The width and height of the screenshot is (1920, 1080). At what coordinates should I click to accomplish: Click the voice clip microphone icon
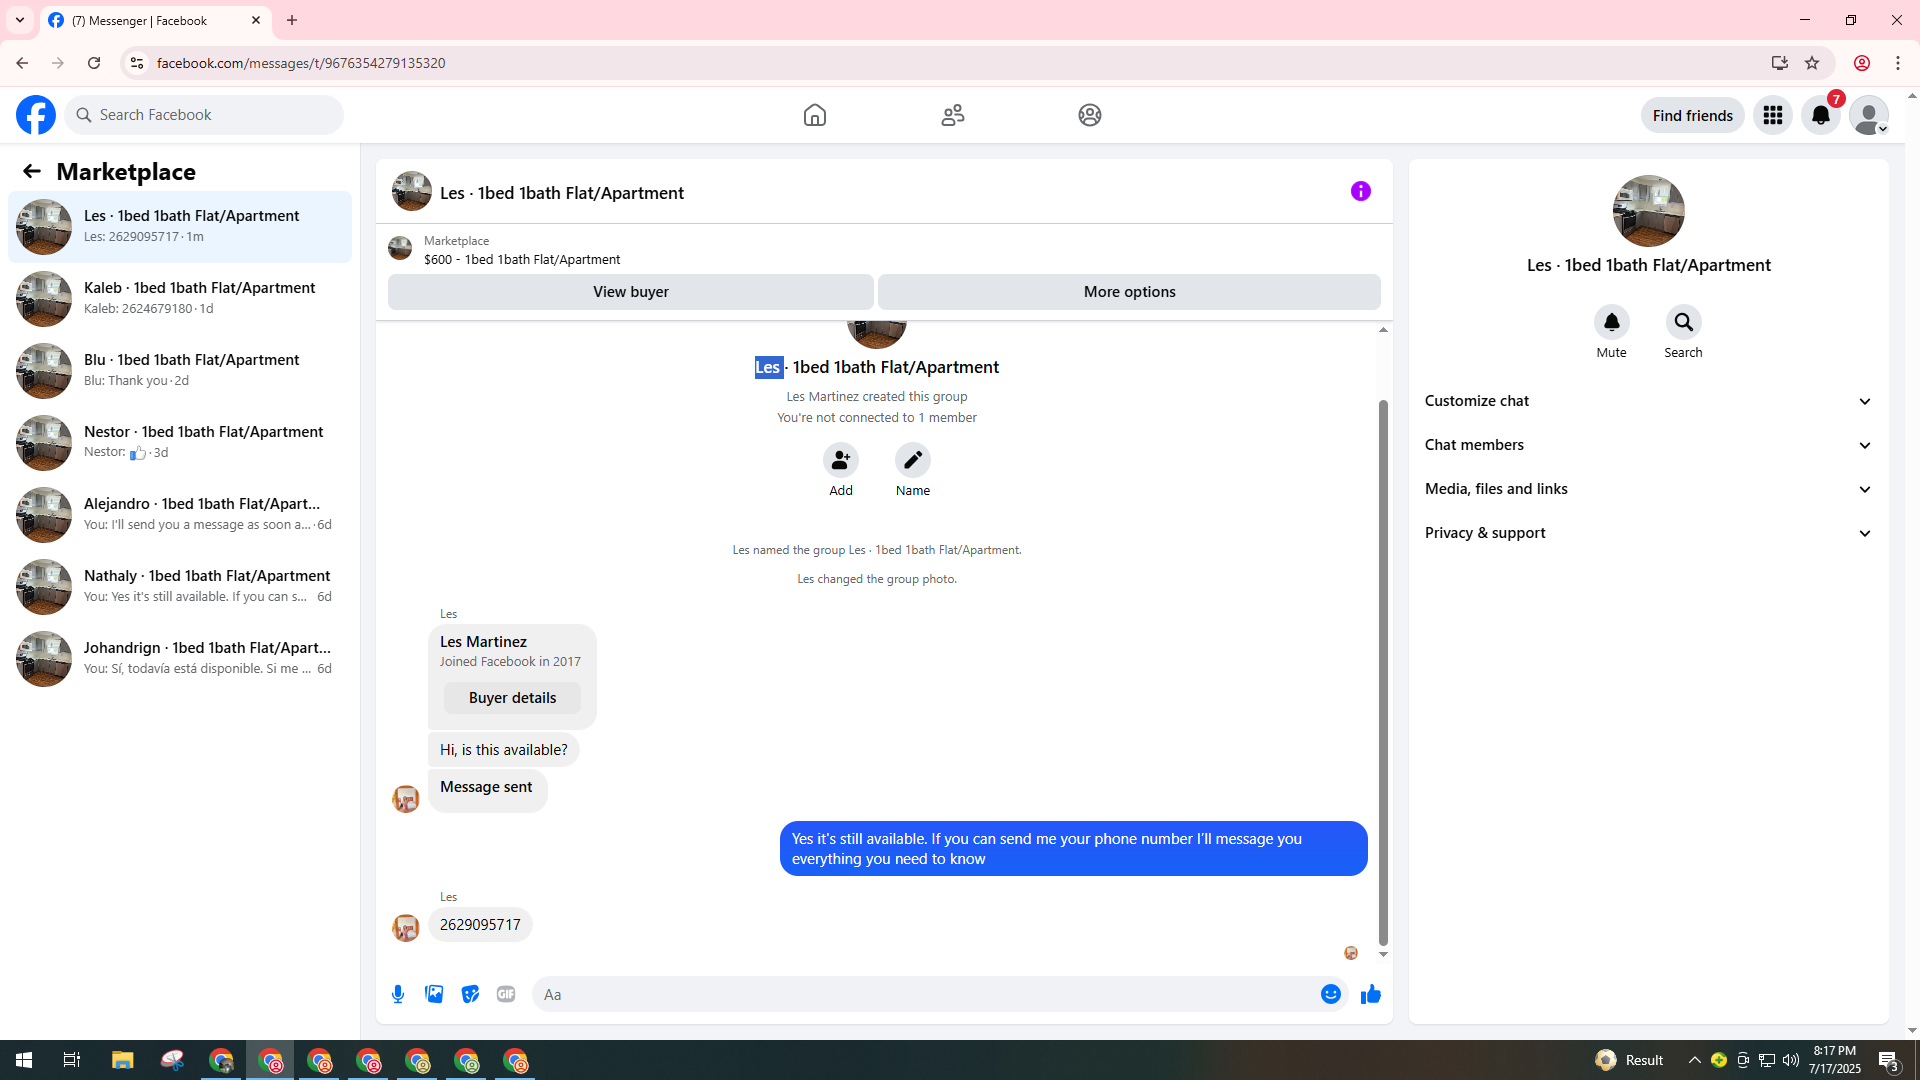click(x=398, y=994)
